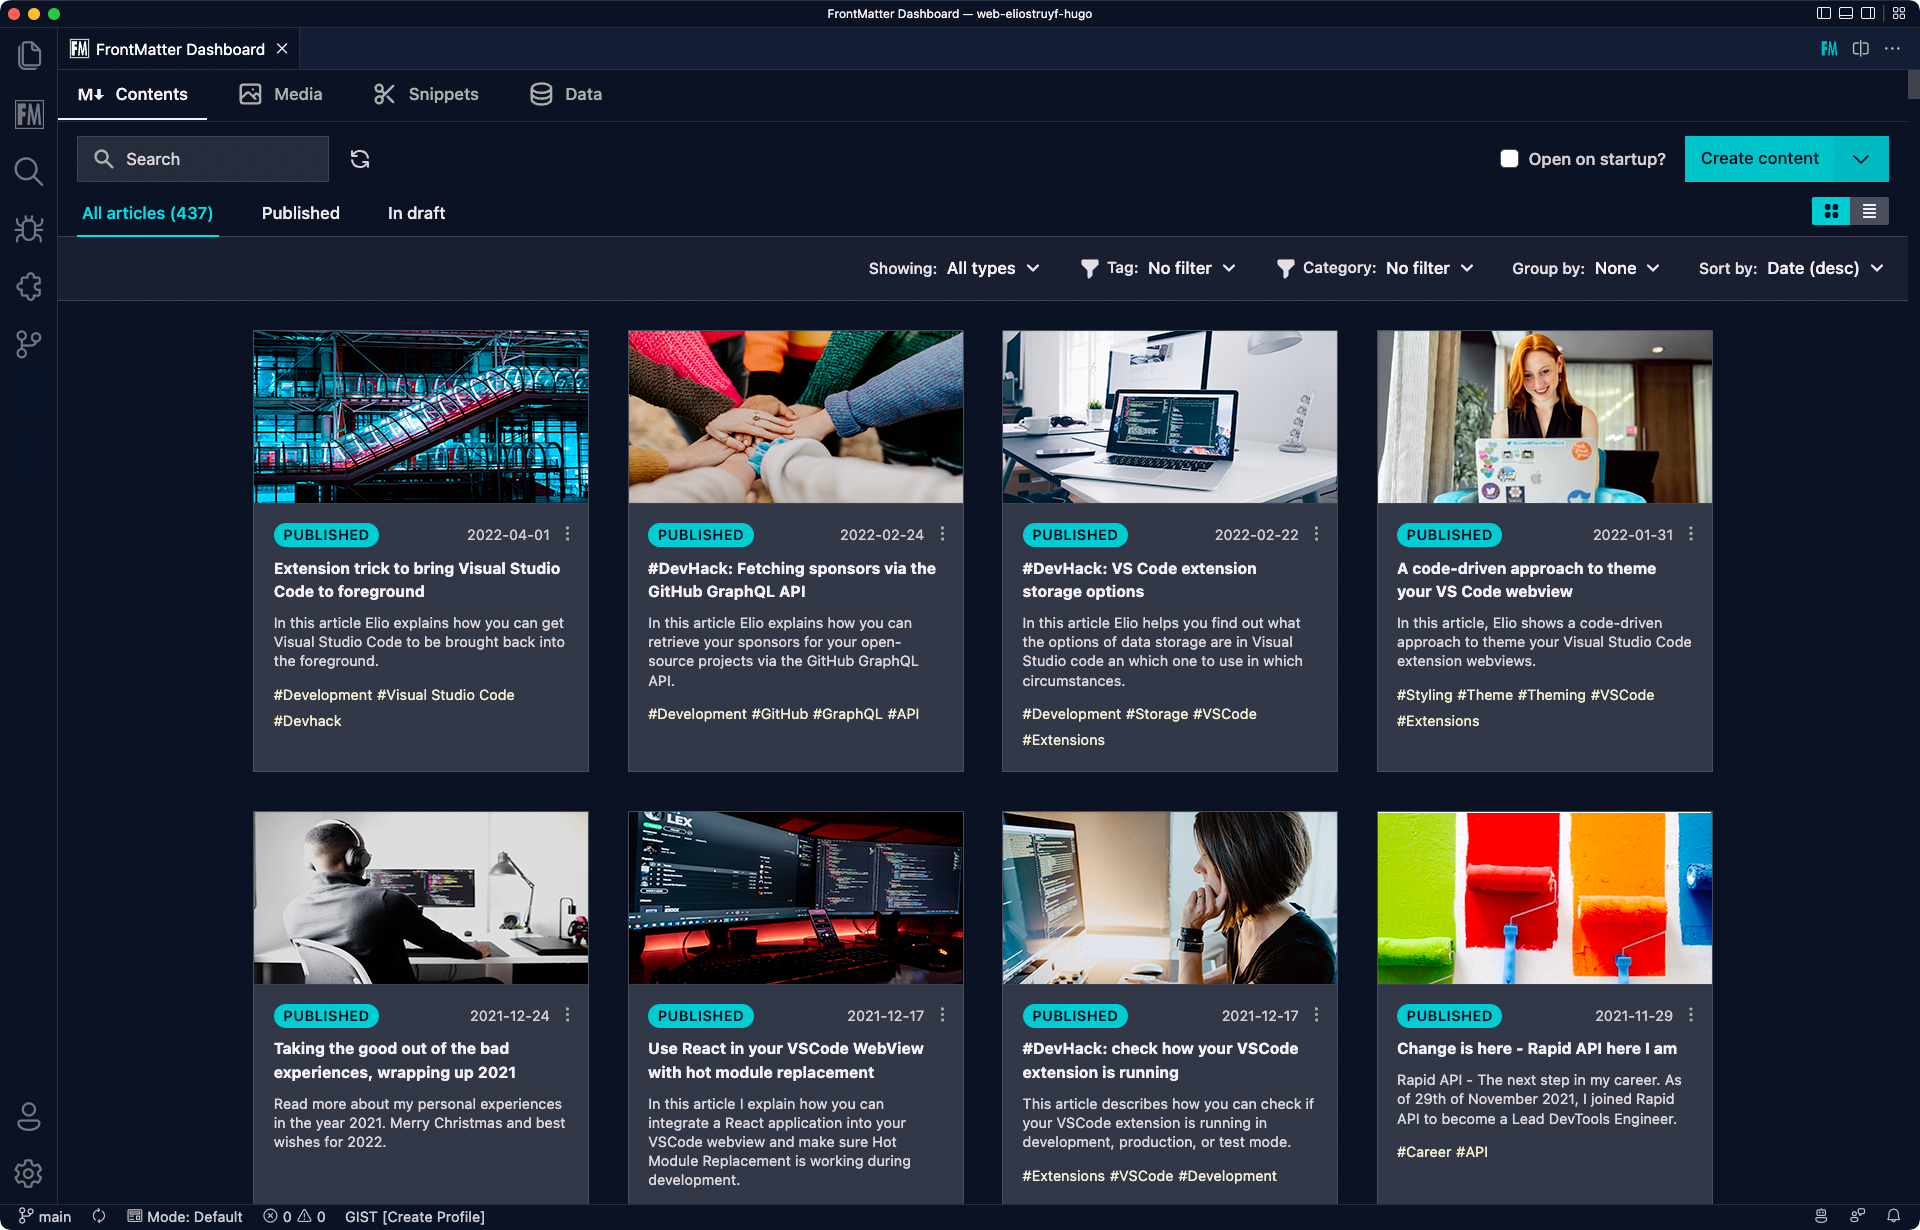Show All articles (437) tab
Screen dimensions: 1920x1230
point(148,213)
